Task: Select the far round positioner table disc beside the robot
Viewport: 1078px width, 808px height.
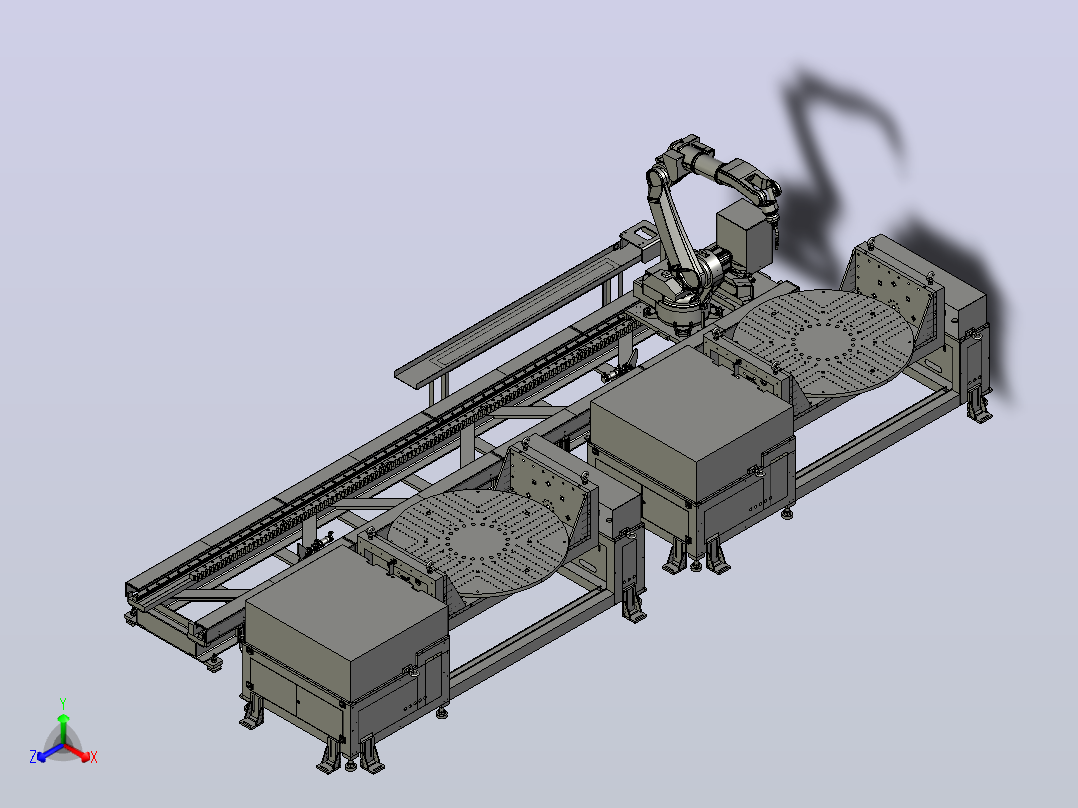Action: tap(823, 342)
